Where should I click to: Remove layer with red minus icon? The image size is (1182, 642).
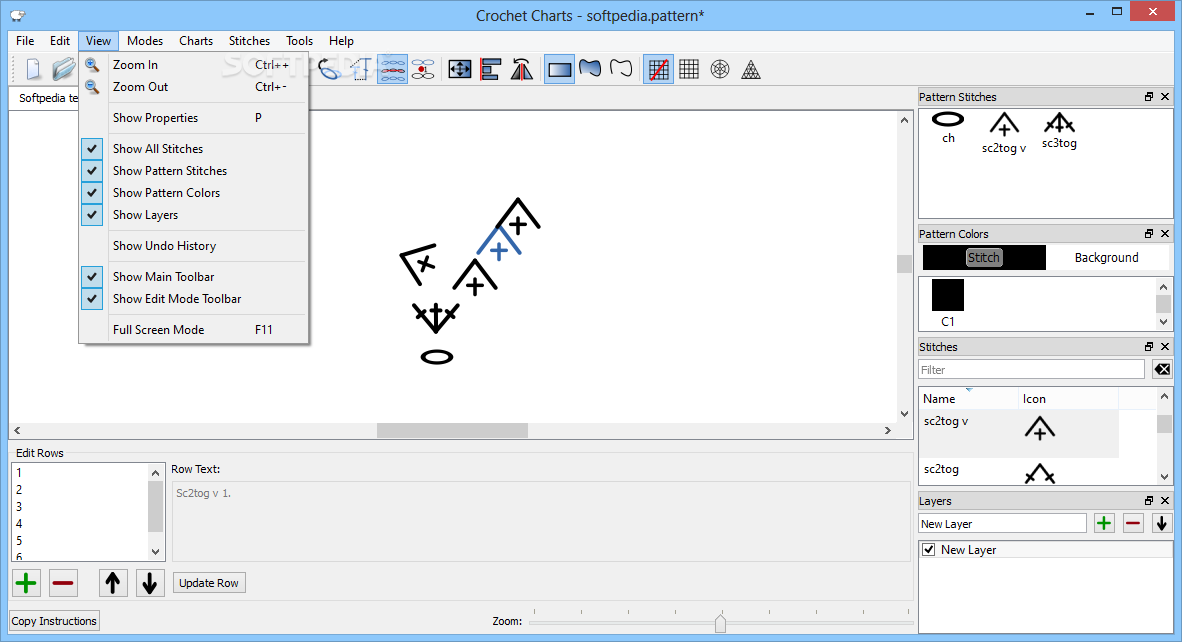pos(1133,523)
